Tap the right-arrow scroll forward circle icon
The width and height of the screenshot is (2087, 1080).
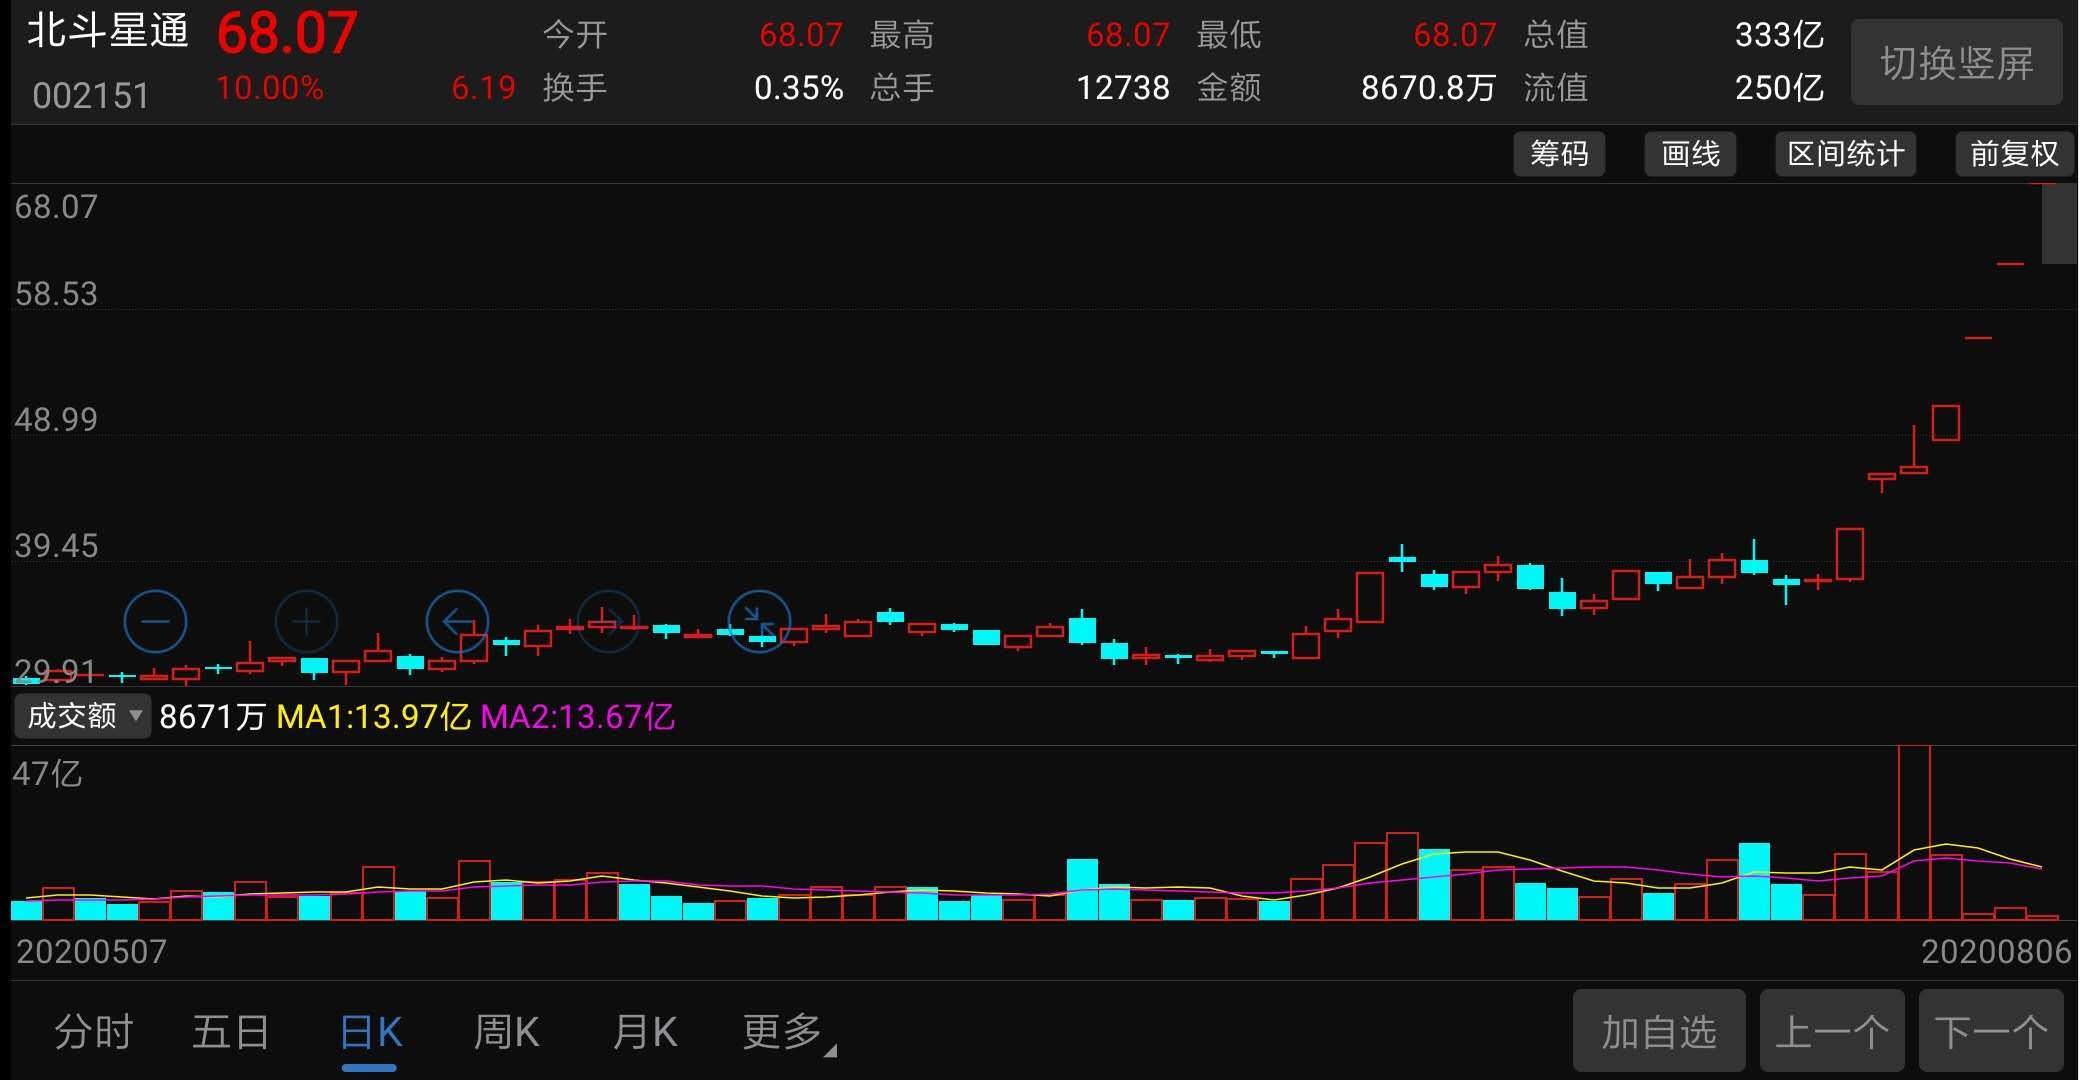pyautogui.click(x=608, y=622)
